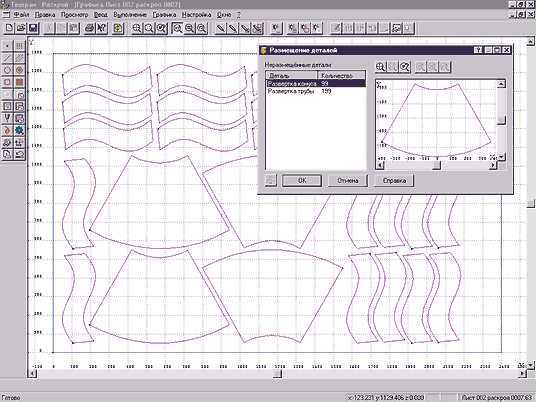
Task: Select the red filled rectangle tool
Action: (x=19, y=82)
